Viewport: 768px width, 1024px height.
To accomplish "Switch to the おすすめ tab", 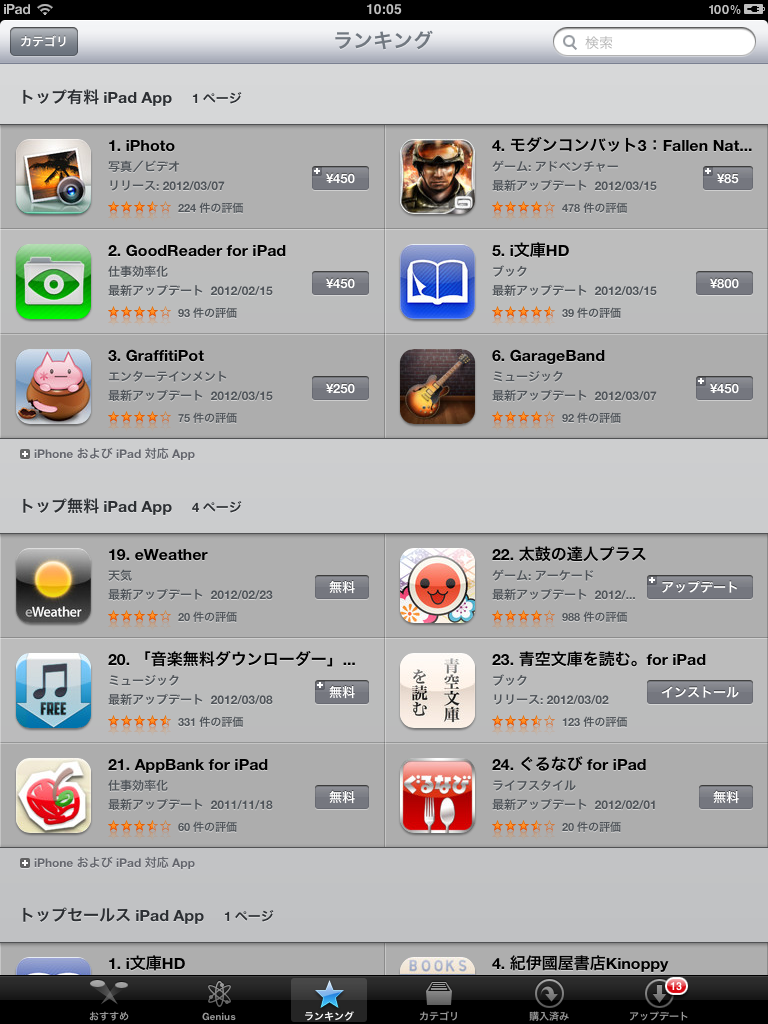I will coord(109,1000).
